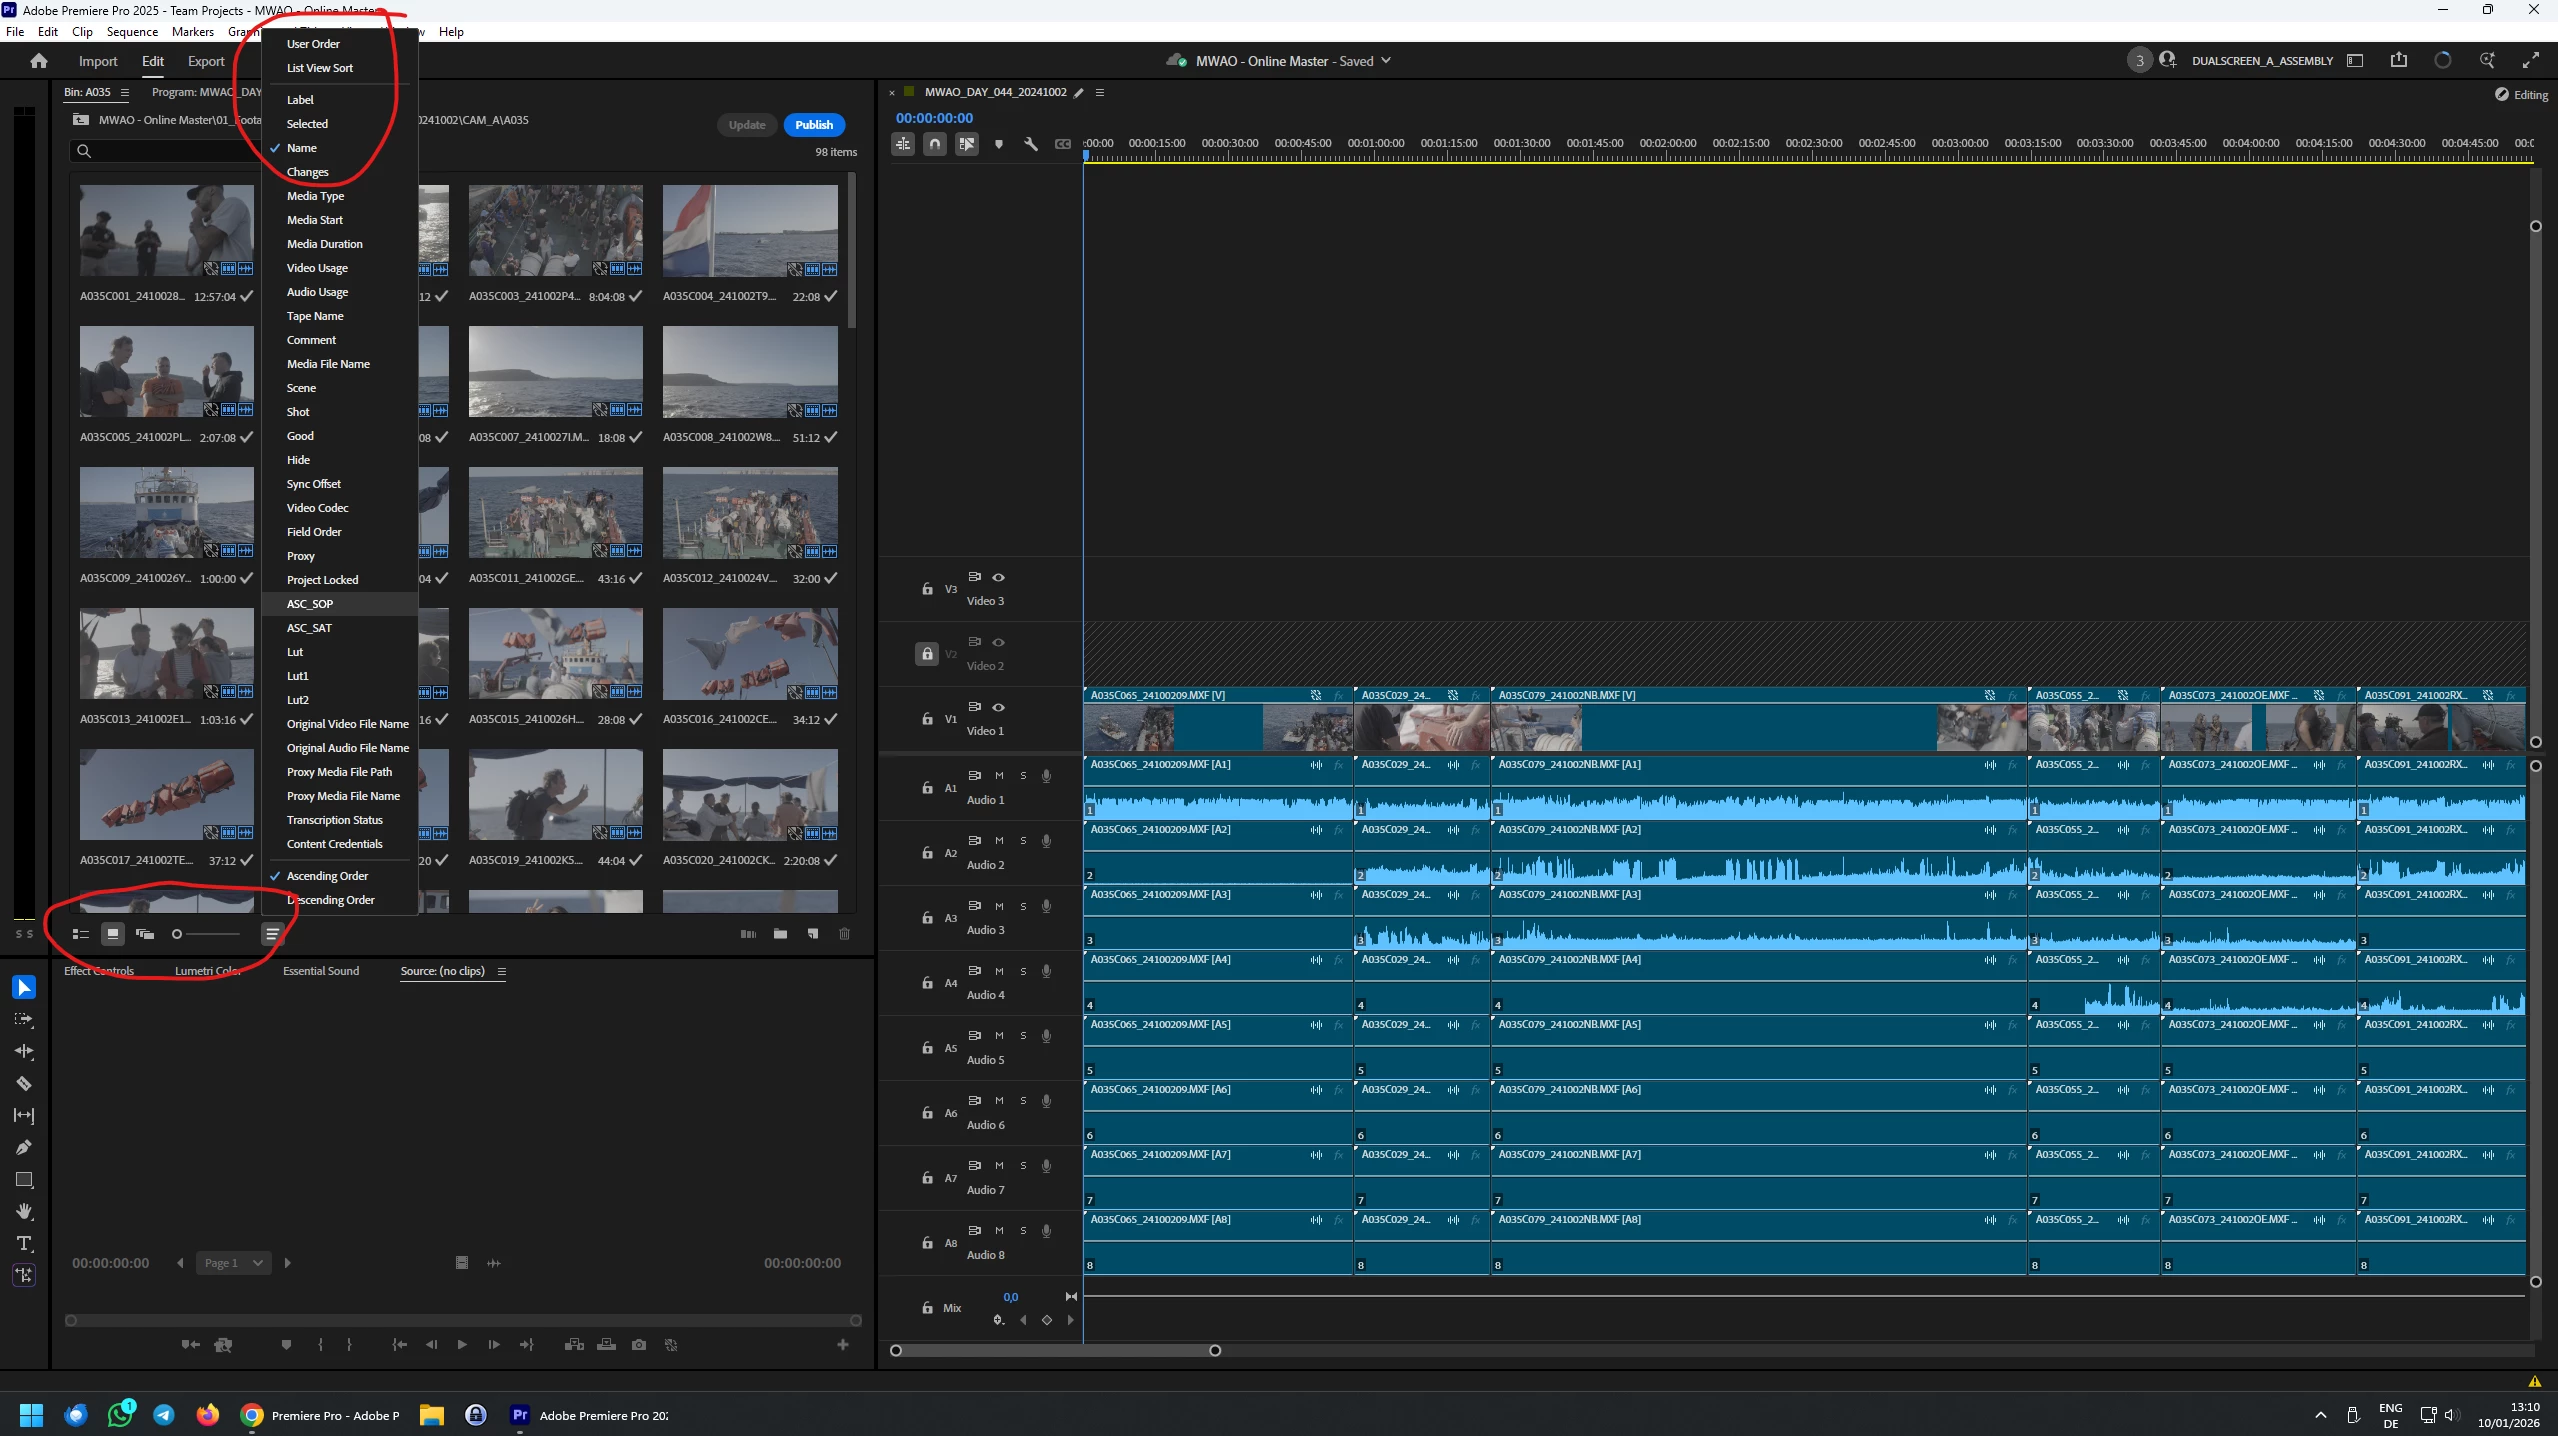Click the Freeform View icon in bin
This screenshot has height=1436, width=2558.
145,934
